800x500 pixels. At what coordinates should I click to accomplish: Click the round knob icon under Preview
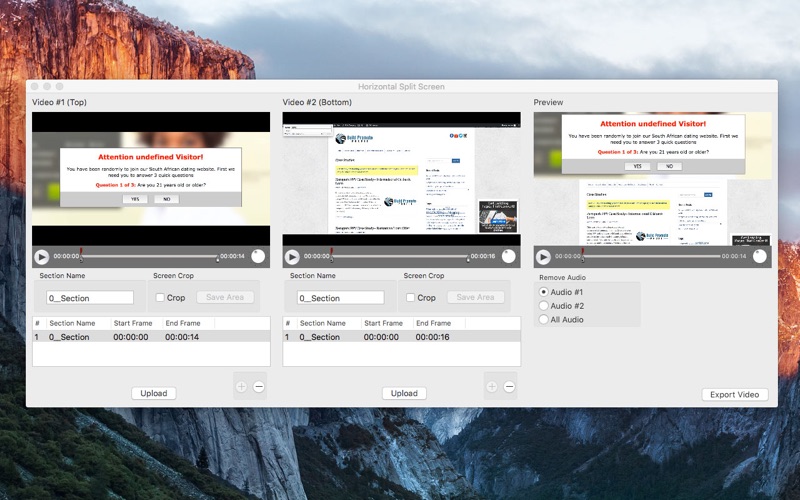coord(760,257)
